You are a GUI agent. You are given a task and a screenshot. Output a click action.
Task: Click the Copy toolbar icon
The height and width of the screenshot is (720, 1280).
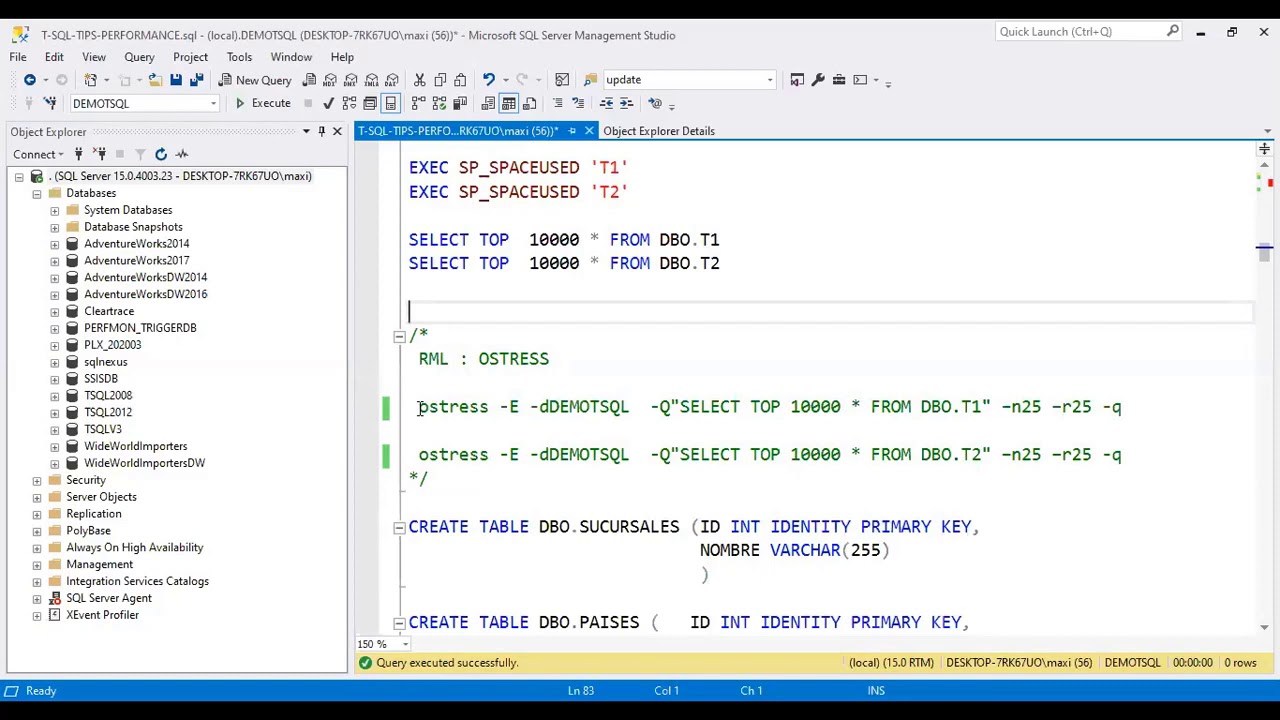440,79
